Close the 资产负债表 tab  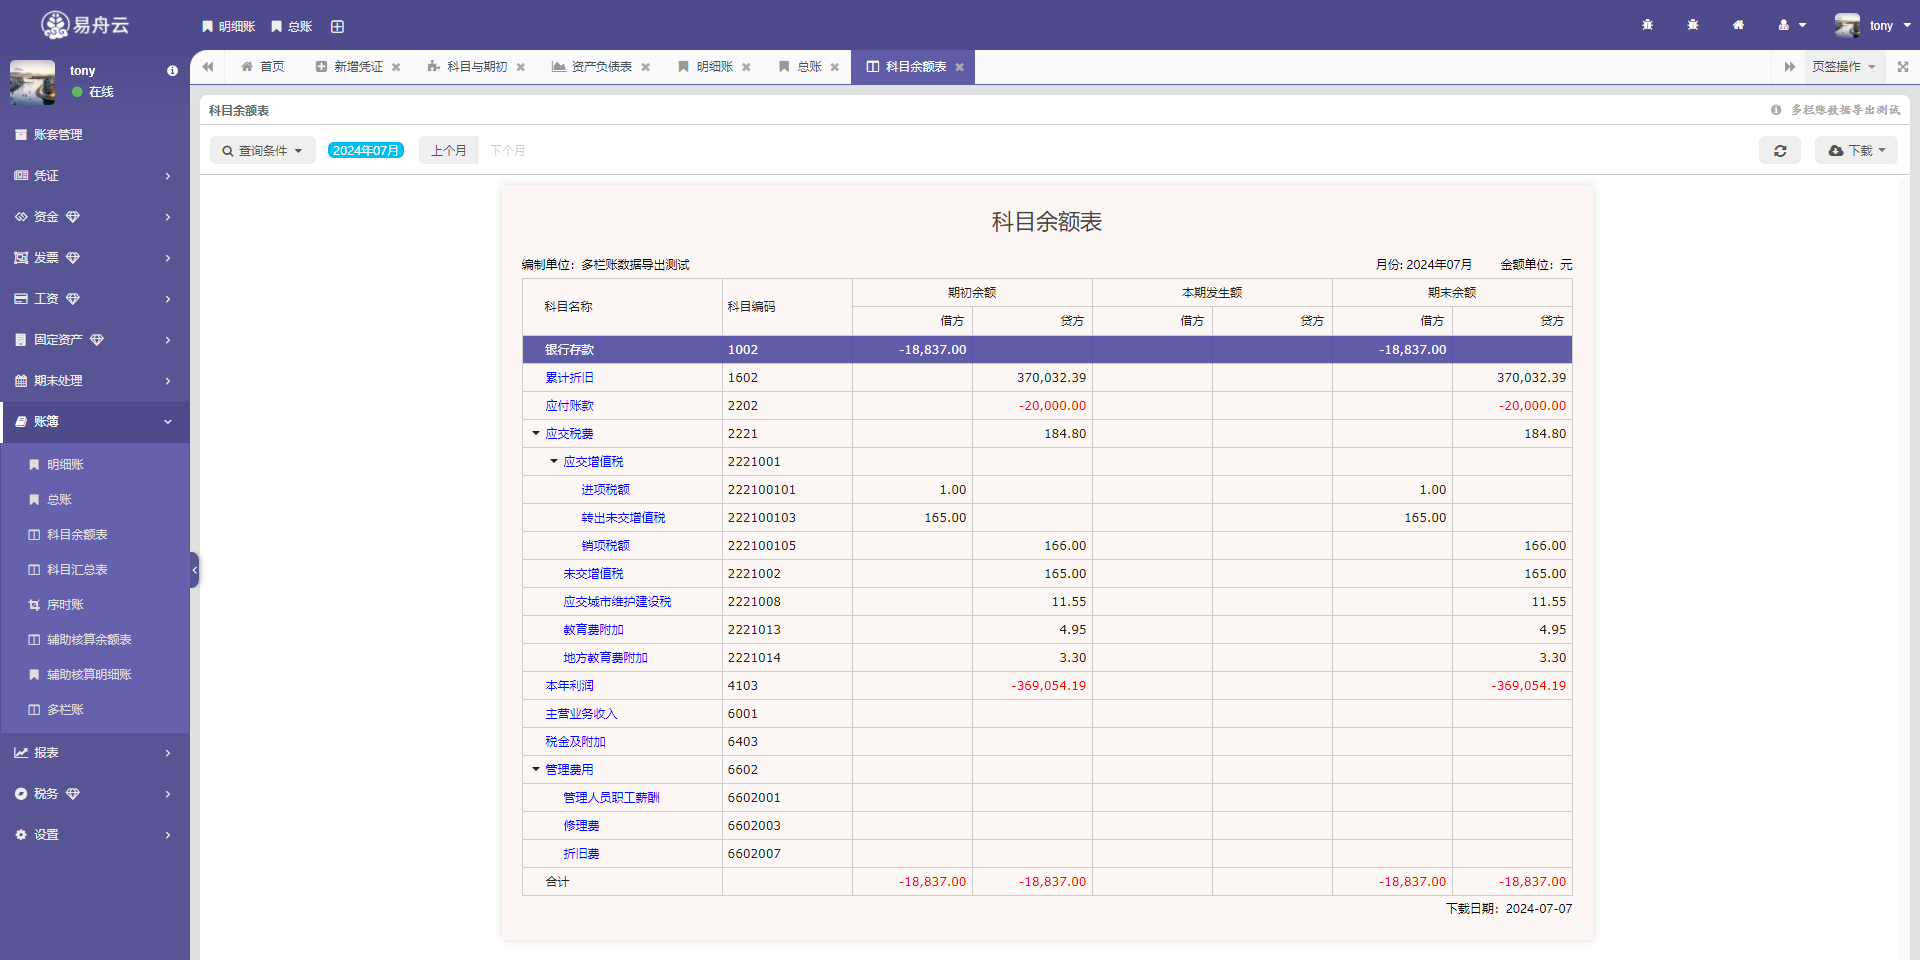646,68
